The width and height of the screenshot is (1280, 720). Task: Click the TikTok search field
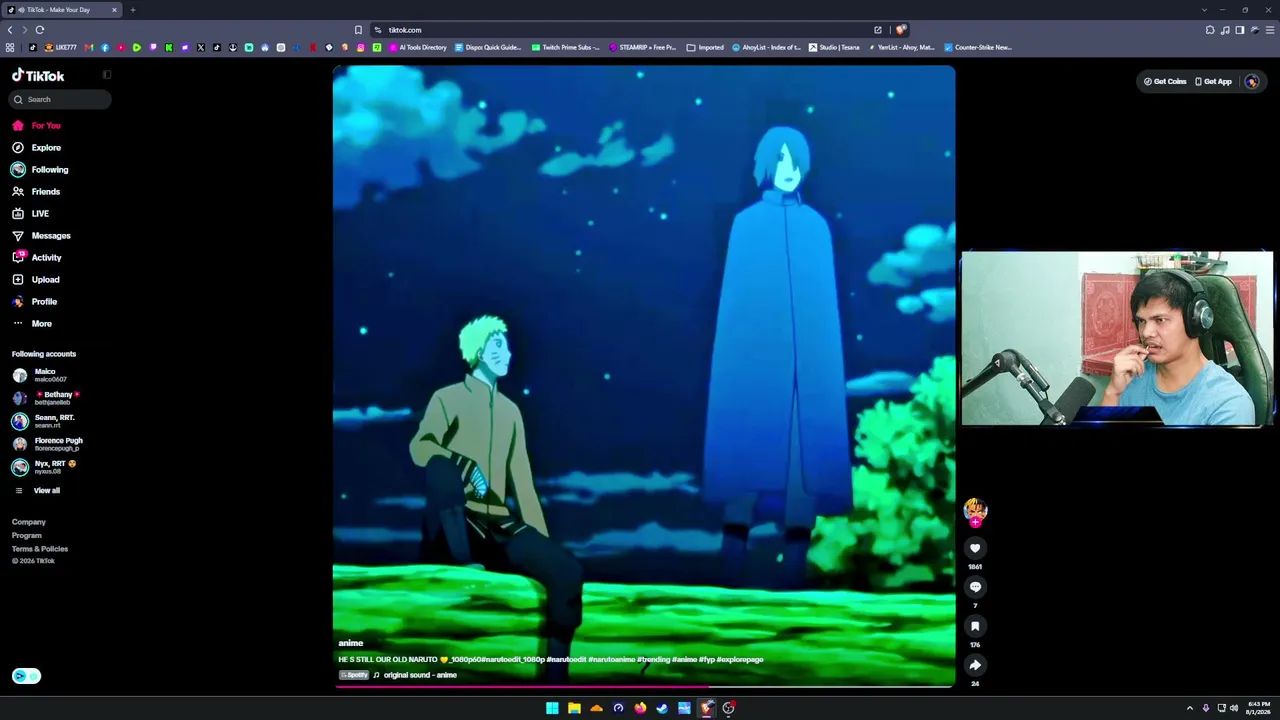61,99
